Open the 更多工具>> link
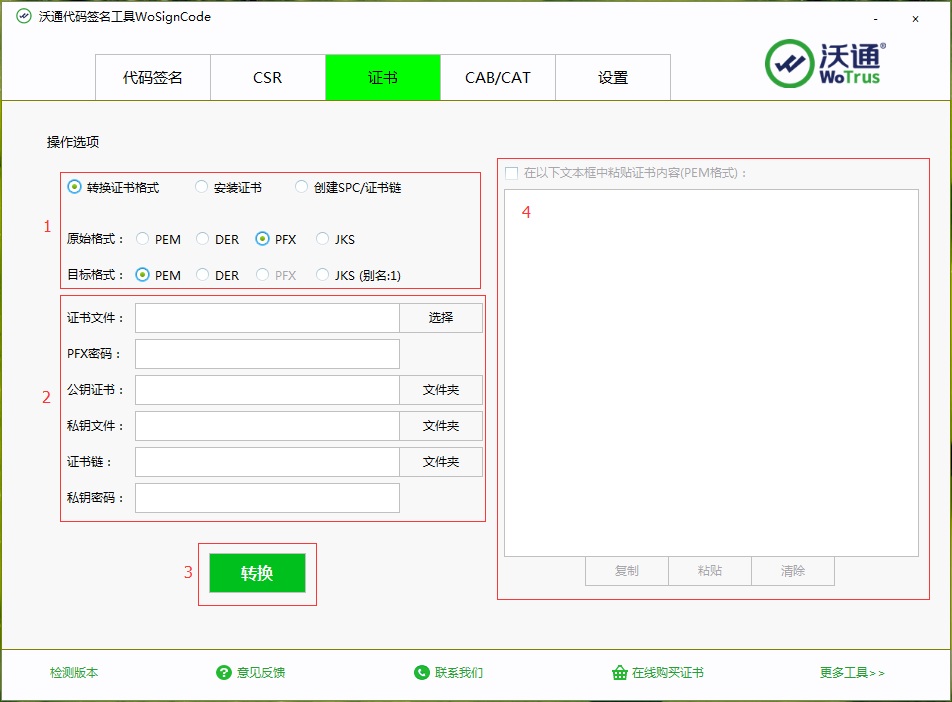 [x=851, y=673]
